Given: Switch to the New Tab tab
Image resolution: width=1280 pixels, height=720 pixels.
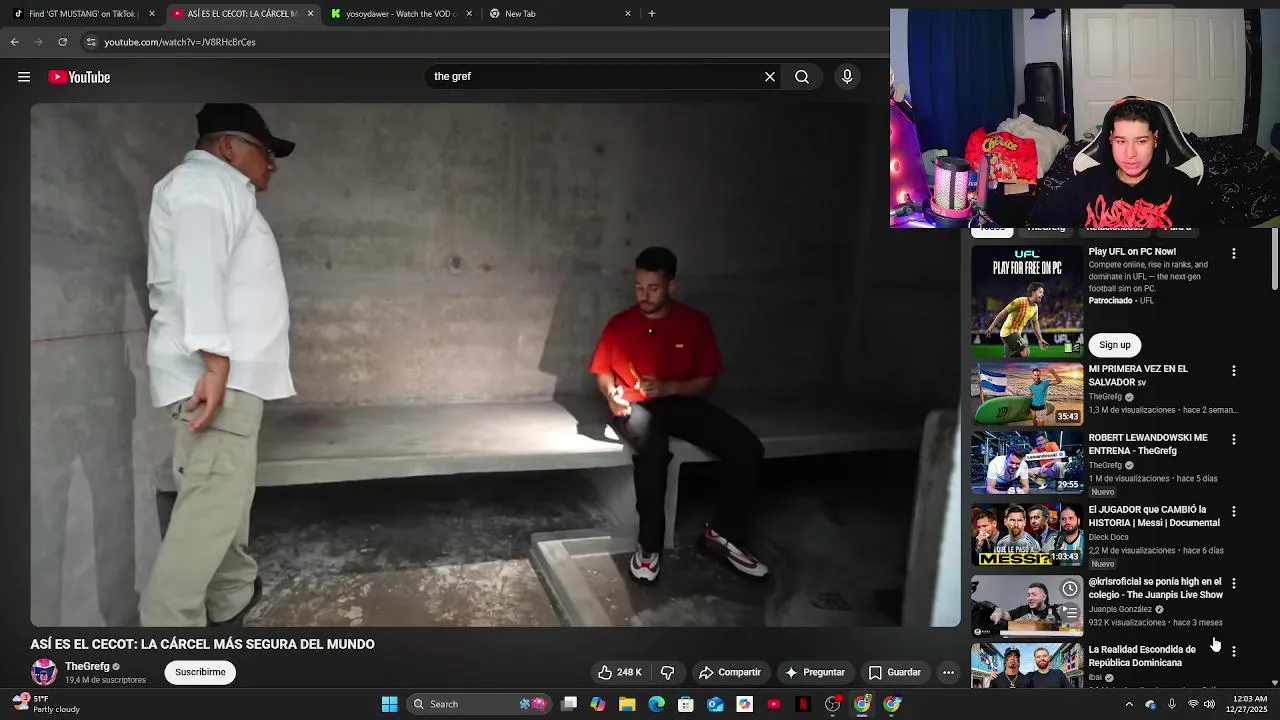Looking at the screenshot, I should tap(560, 14).
